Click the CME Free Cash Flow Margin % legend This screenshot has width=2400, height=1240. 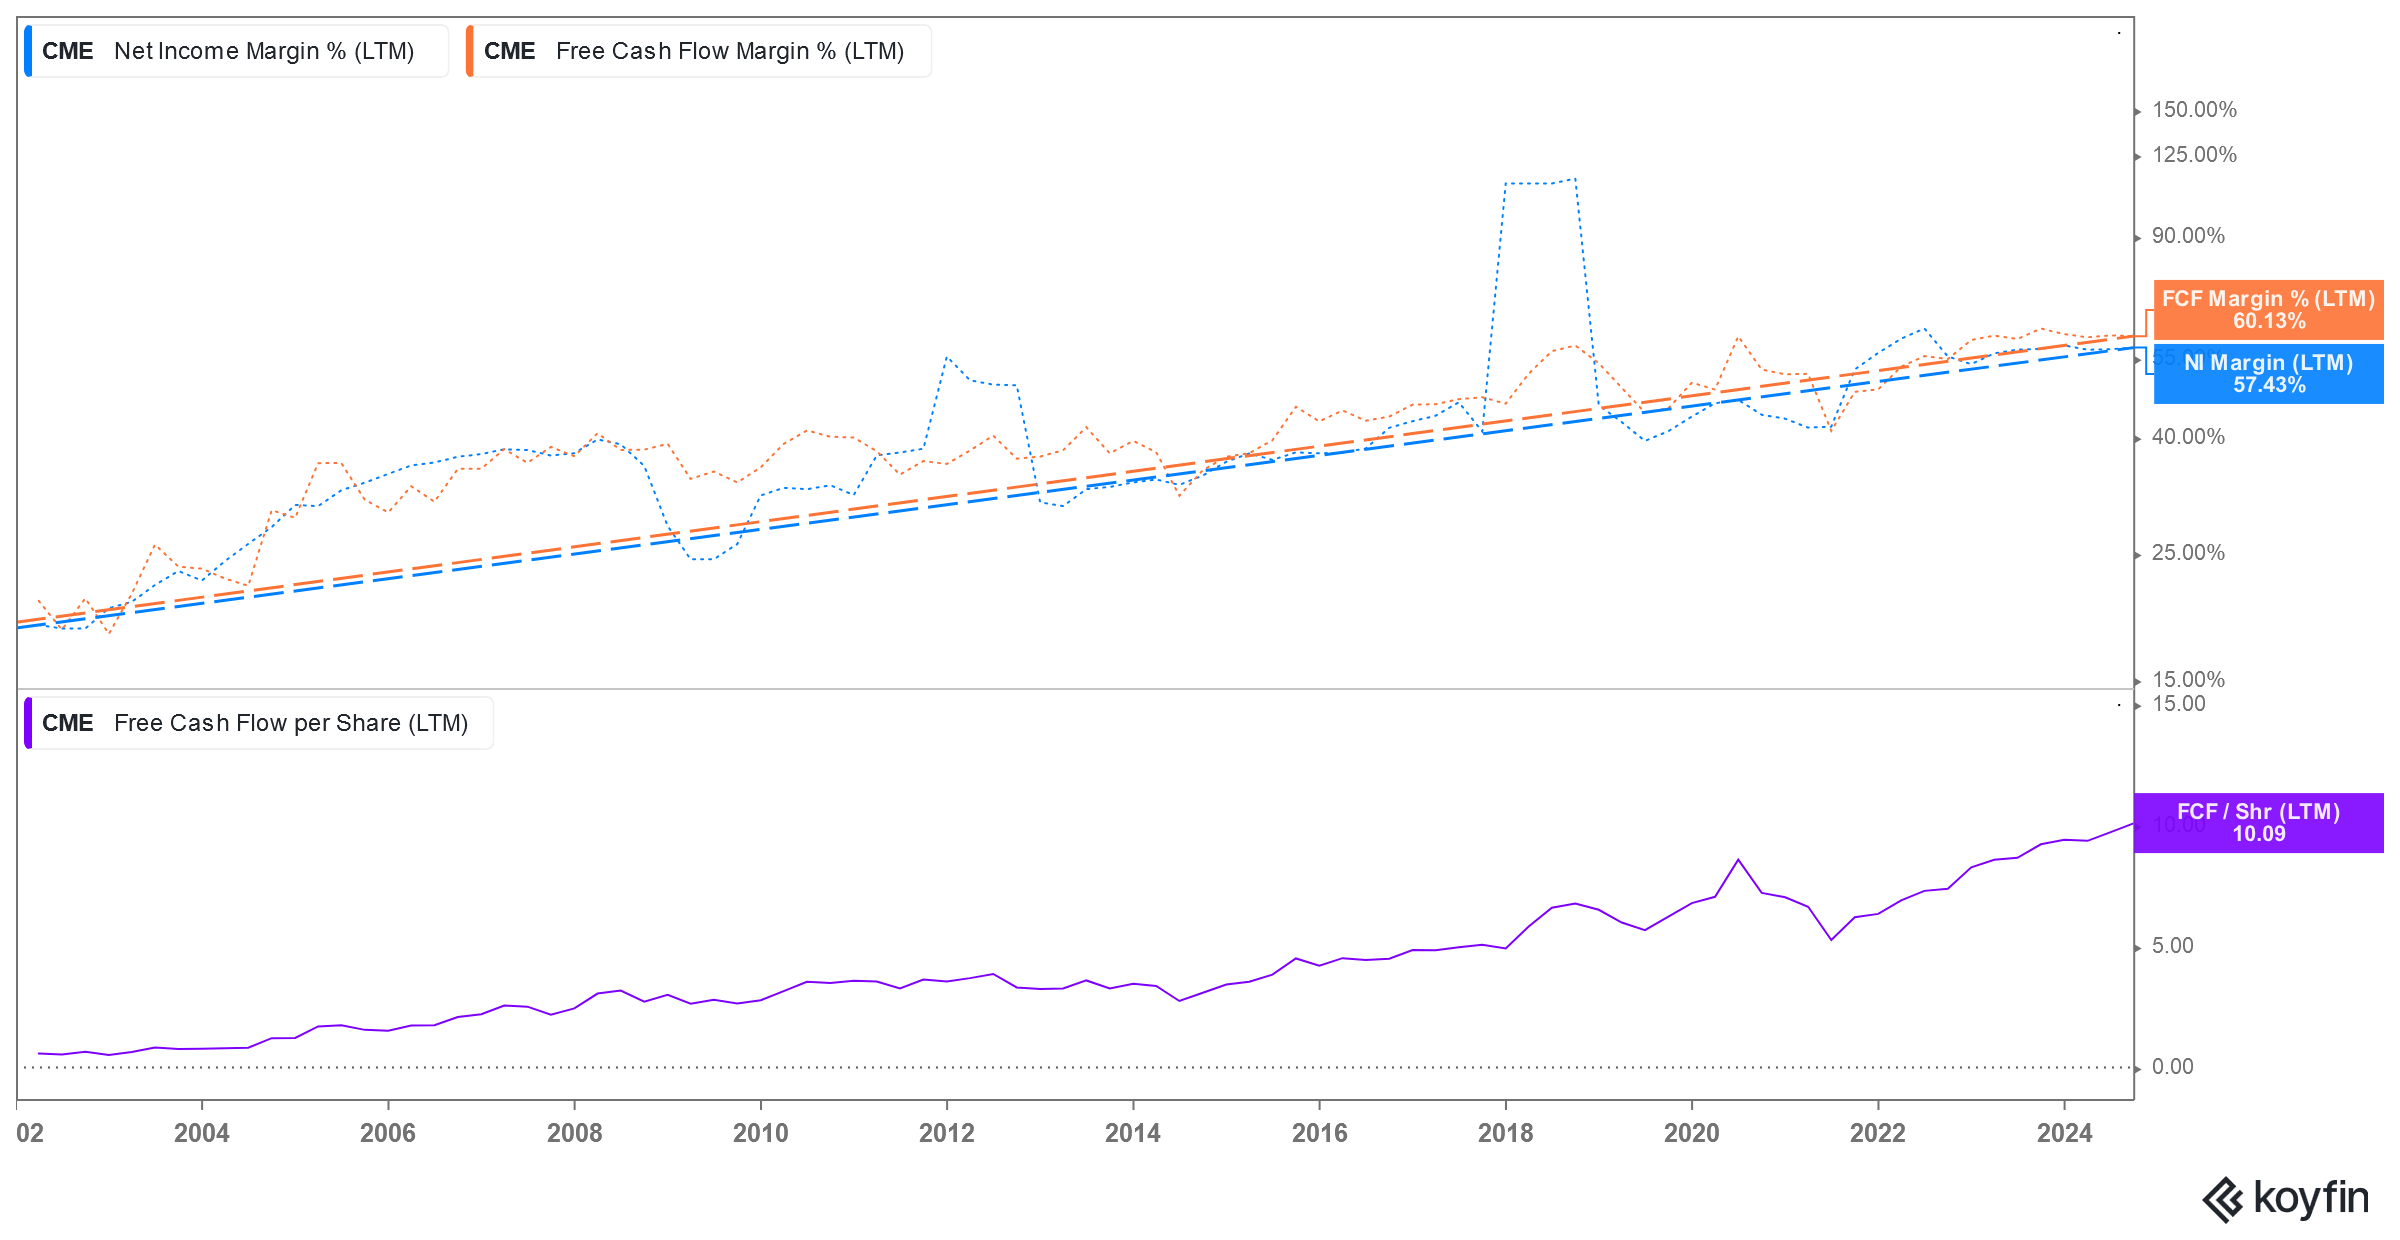698,51
